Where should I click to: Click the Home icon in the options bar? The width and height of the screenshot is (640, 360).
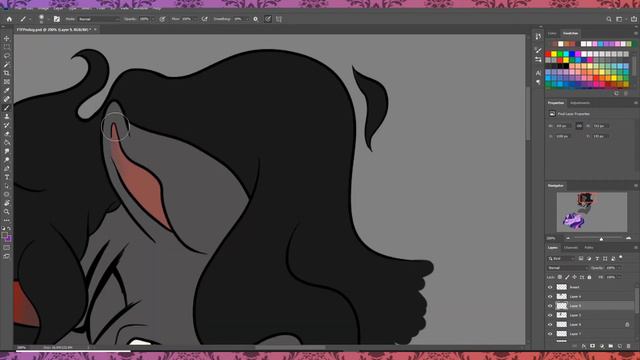(x=9, y=19)
